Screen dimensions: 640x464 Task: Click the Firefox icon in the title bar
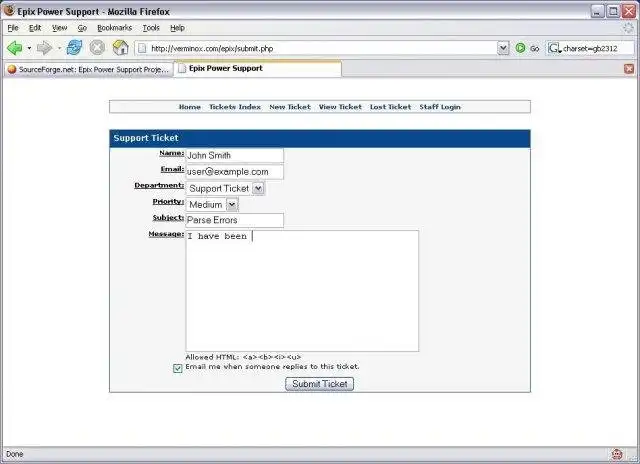pos(9,10)
